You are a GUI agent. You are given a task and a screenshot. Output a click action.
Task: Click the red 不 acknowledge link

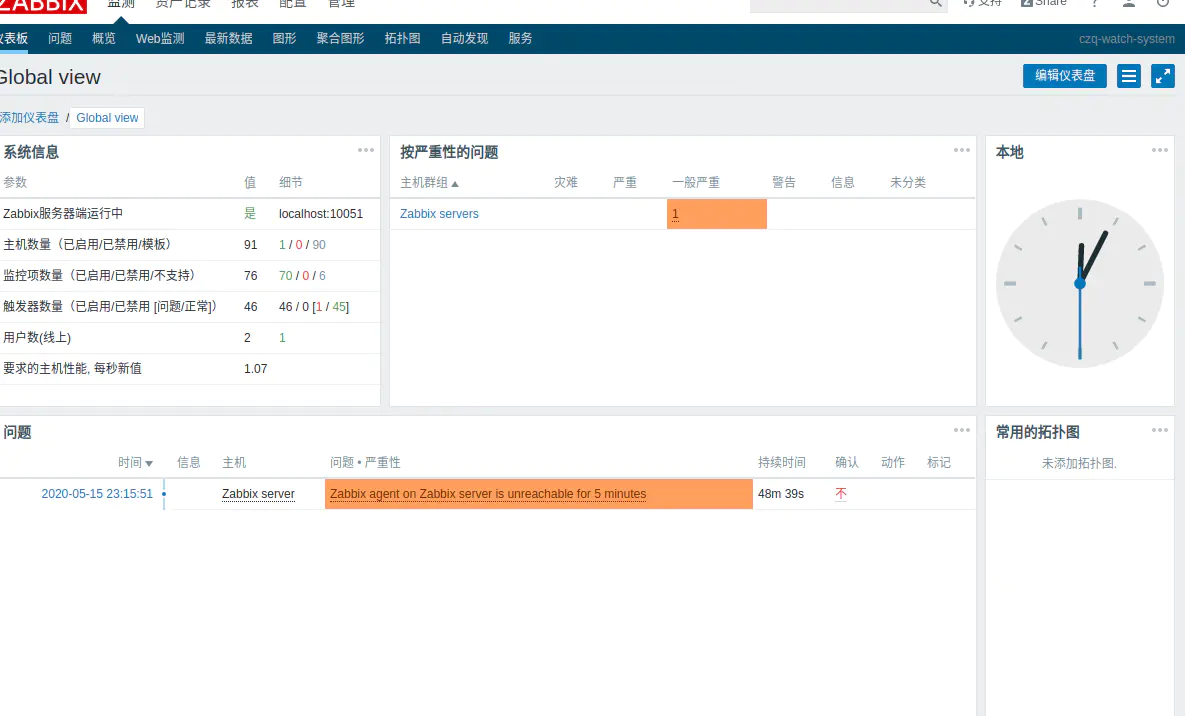pyautogui.click(x=840, y=494)
